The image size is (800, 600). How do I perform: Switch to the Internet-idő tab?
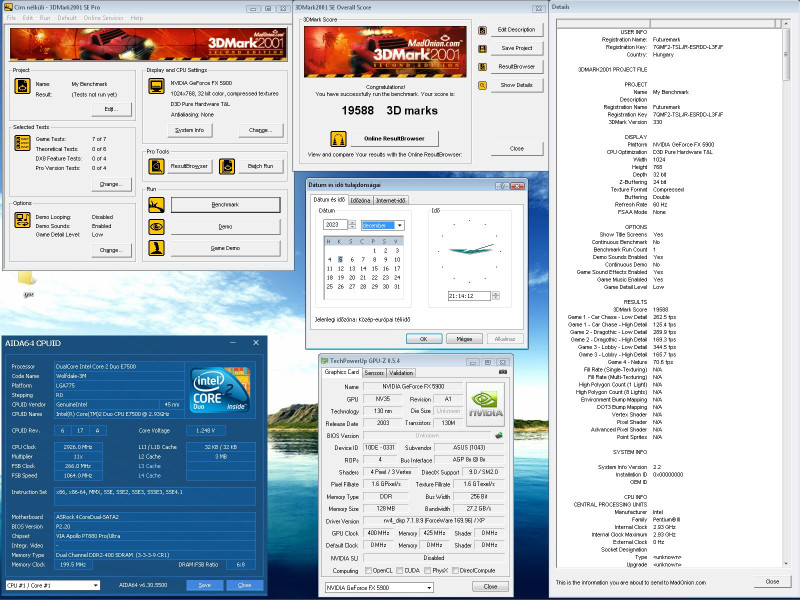click(x=391, y=201)
